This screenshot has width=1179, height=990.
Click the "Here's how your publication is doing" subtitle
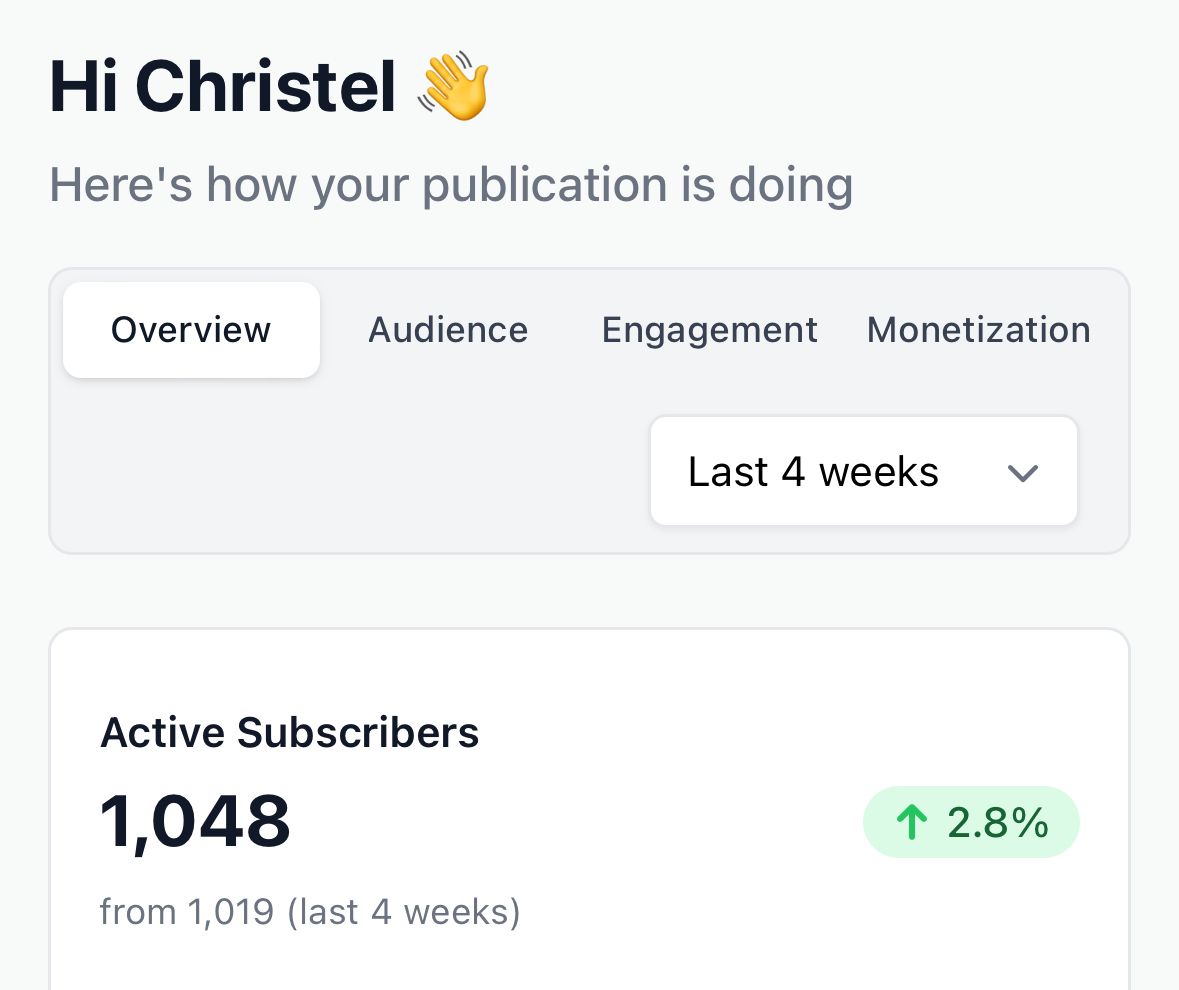point(451,185)
